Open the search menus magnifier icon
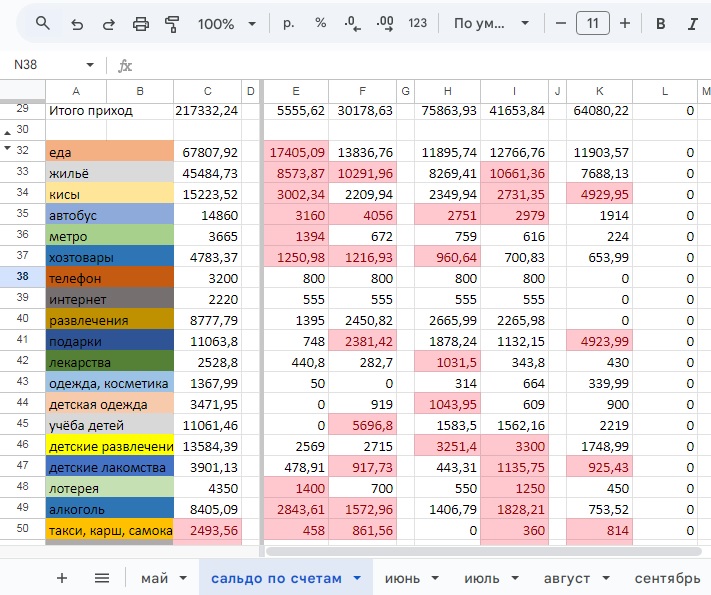The height and width of the screenshot is (595, 711). tap(43, 23)
